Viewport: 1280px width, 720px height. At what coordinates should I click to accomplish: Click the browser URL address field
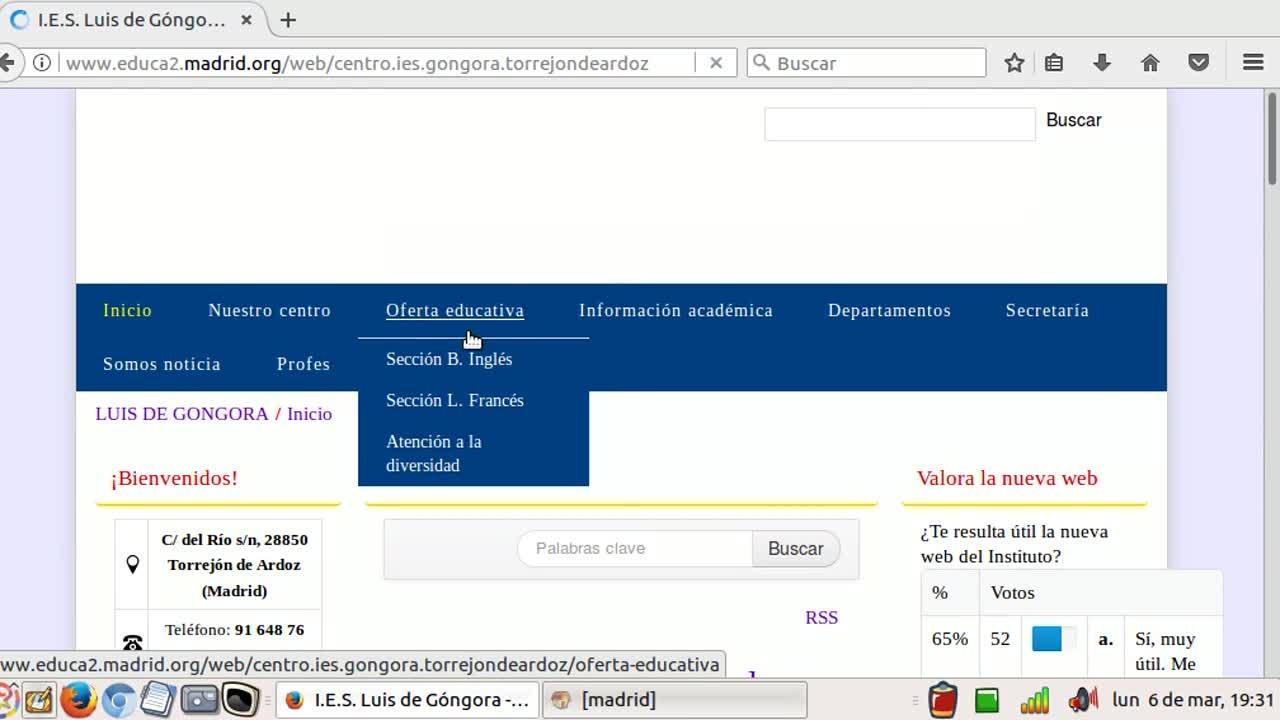pos(376,63)
